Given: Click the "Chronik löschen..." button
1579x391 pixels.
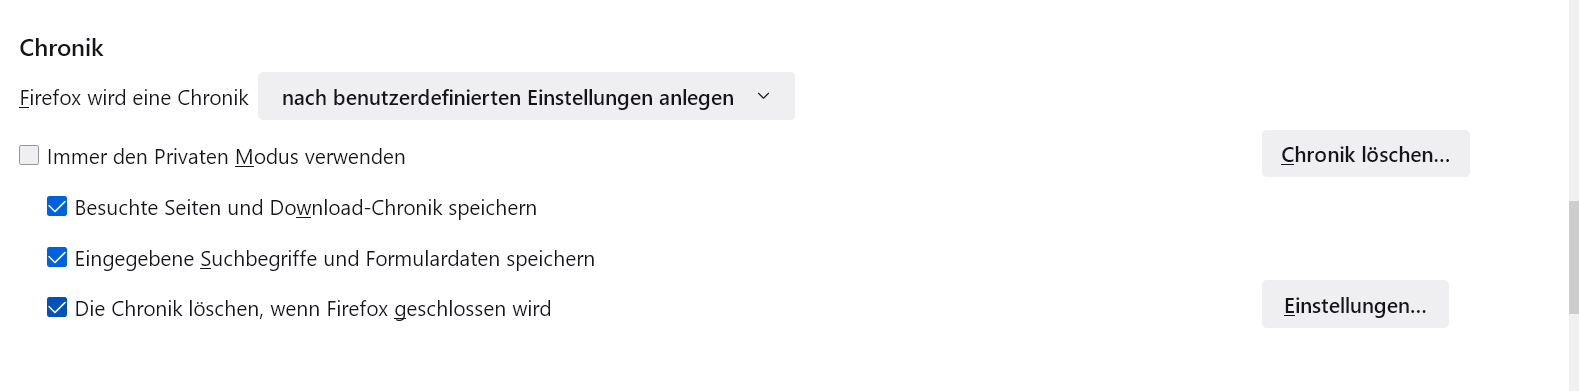Looking at the screenshot, I should point(1365,154).
